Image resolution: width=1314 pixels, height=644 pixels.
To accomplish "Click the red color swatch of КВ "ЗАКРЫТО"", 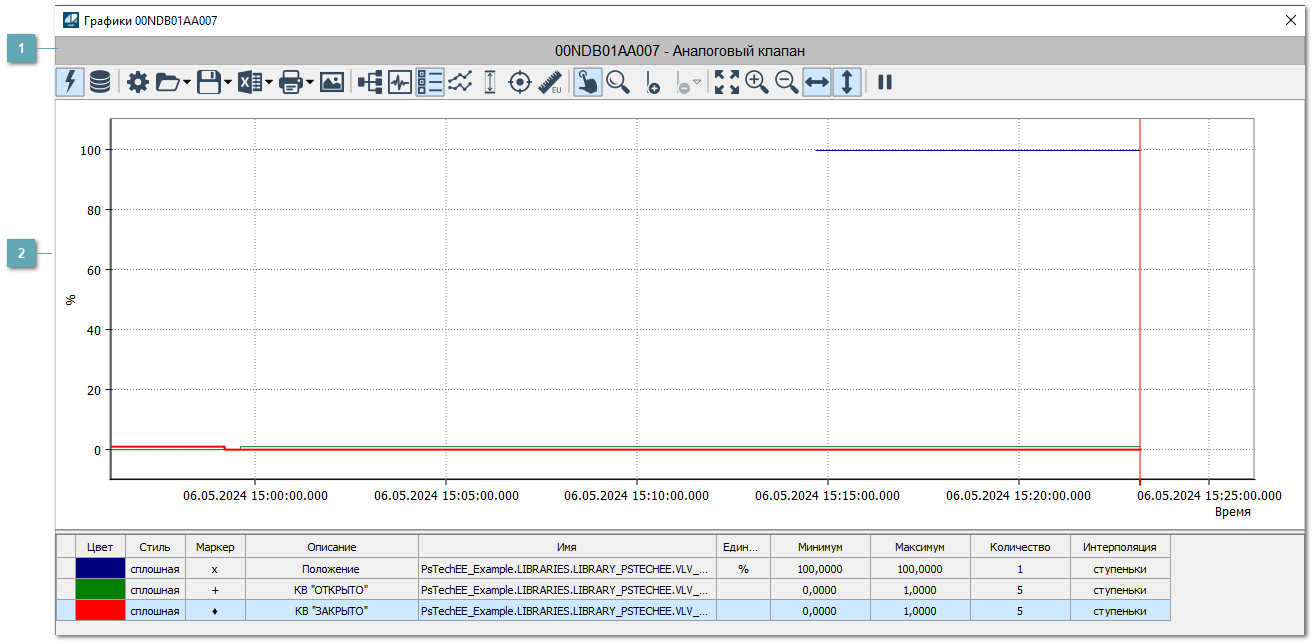I will [x=100, y=610].
